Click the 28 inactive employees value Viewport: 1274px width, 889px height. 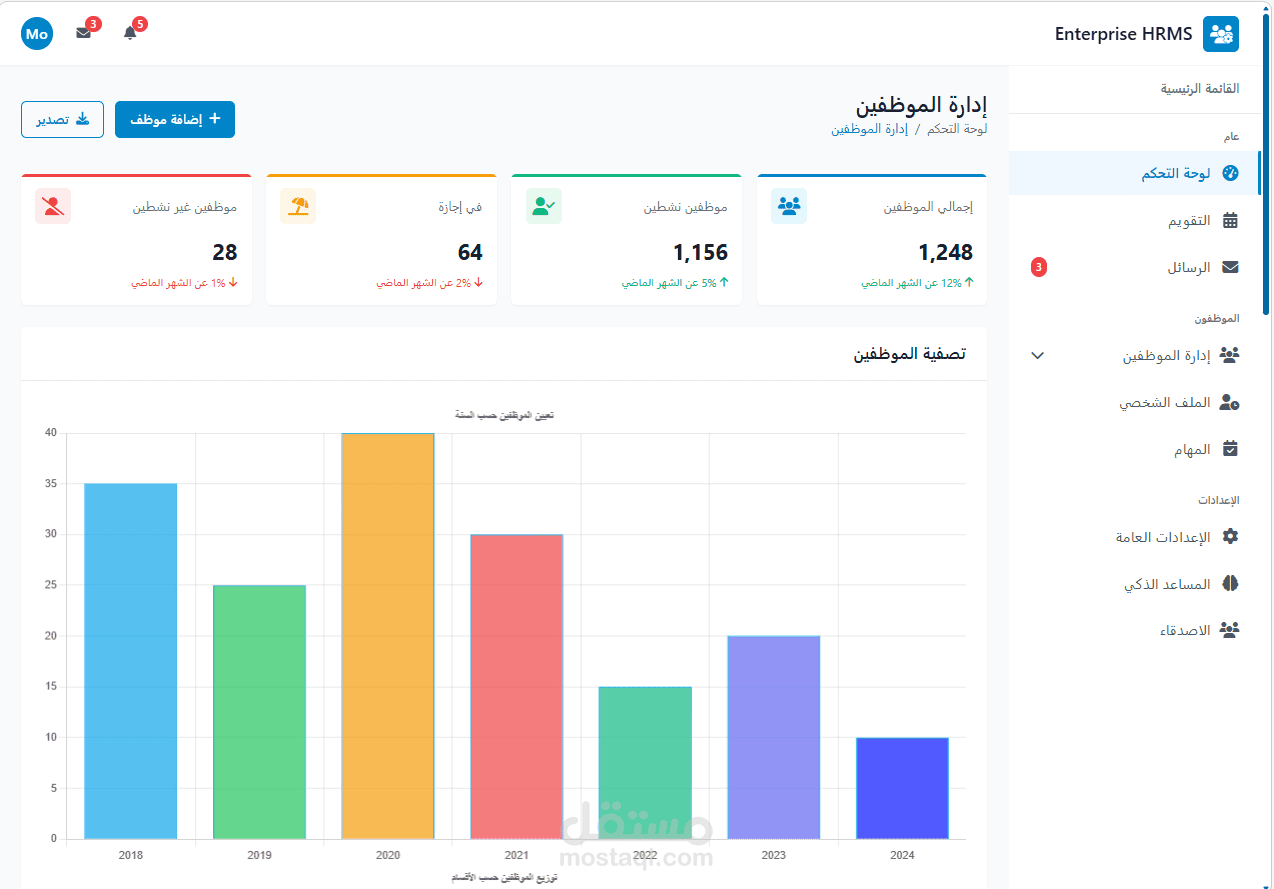click(225, 252)
